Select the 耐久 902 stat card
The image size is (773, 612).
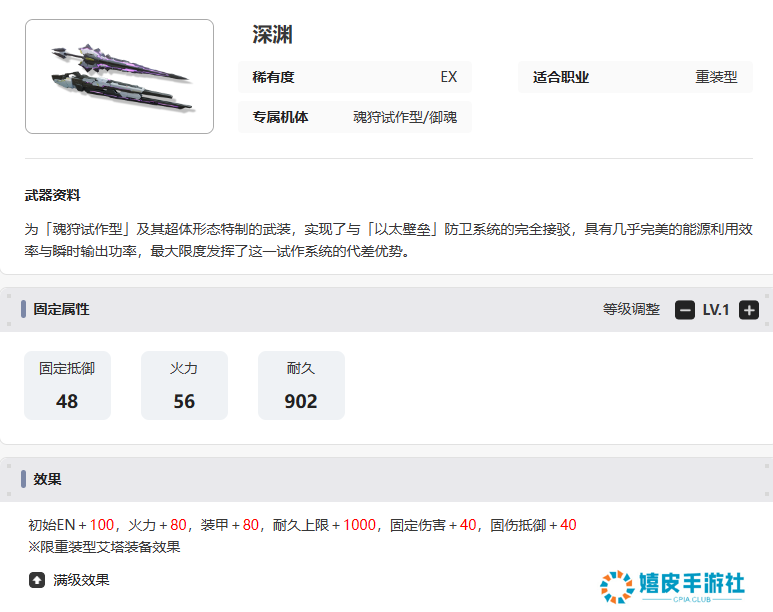(301, 385)
